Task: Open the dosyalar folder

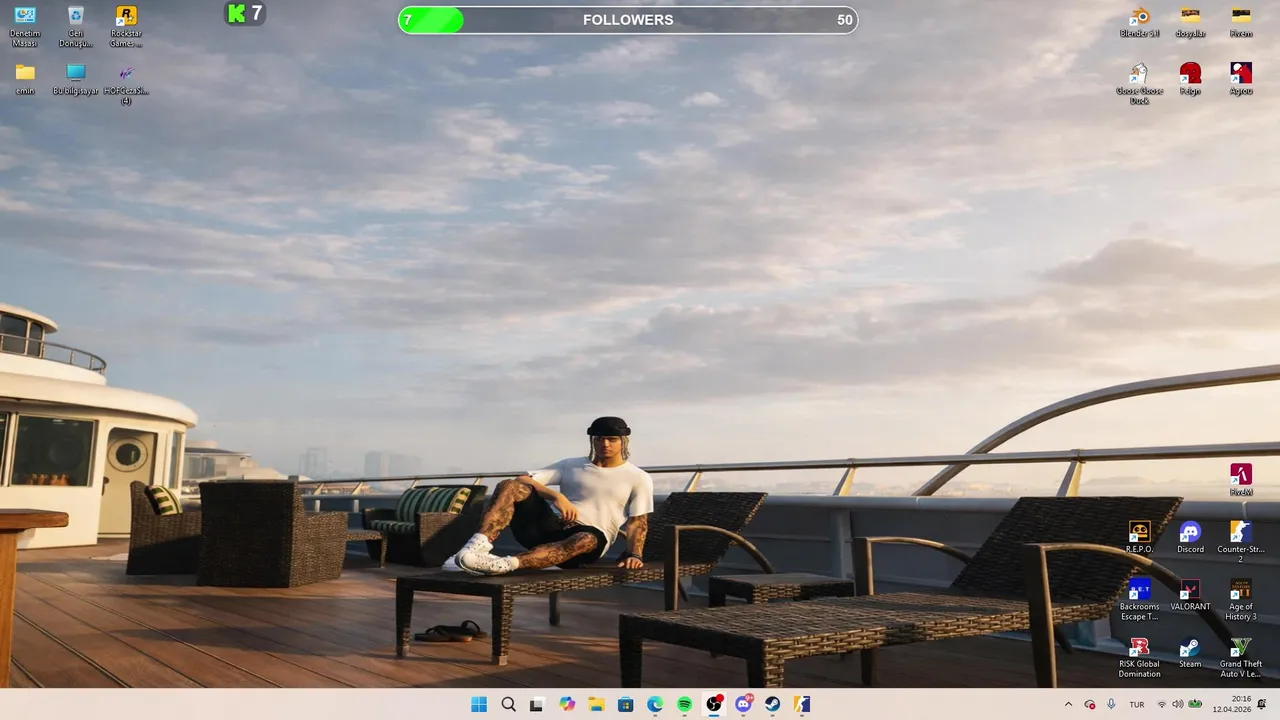Action: (x=1190, y=22)
